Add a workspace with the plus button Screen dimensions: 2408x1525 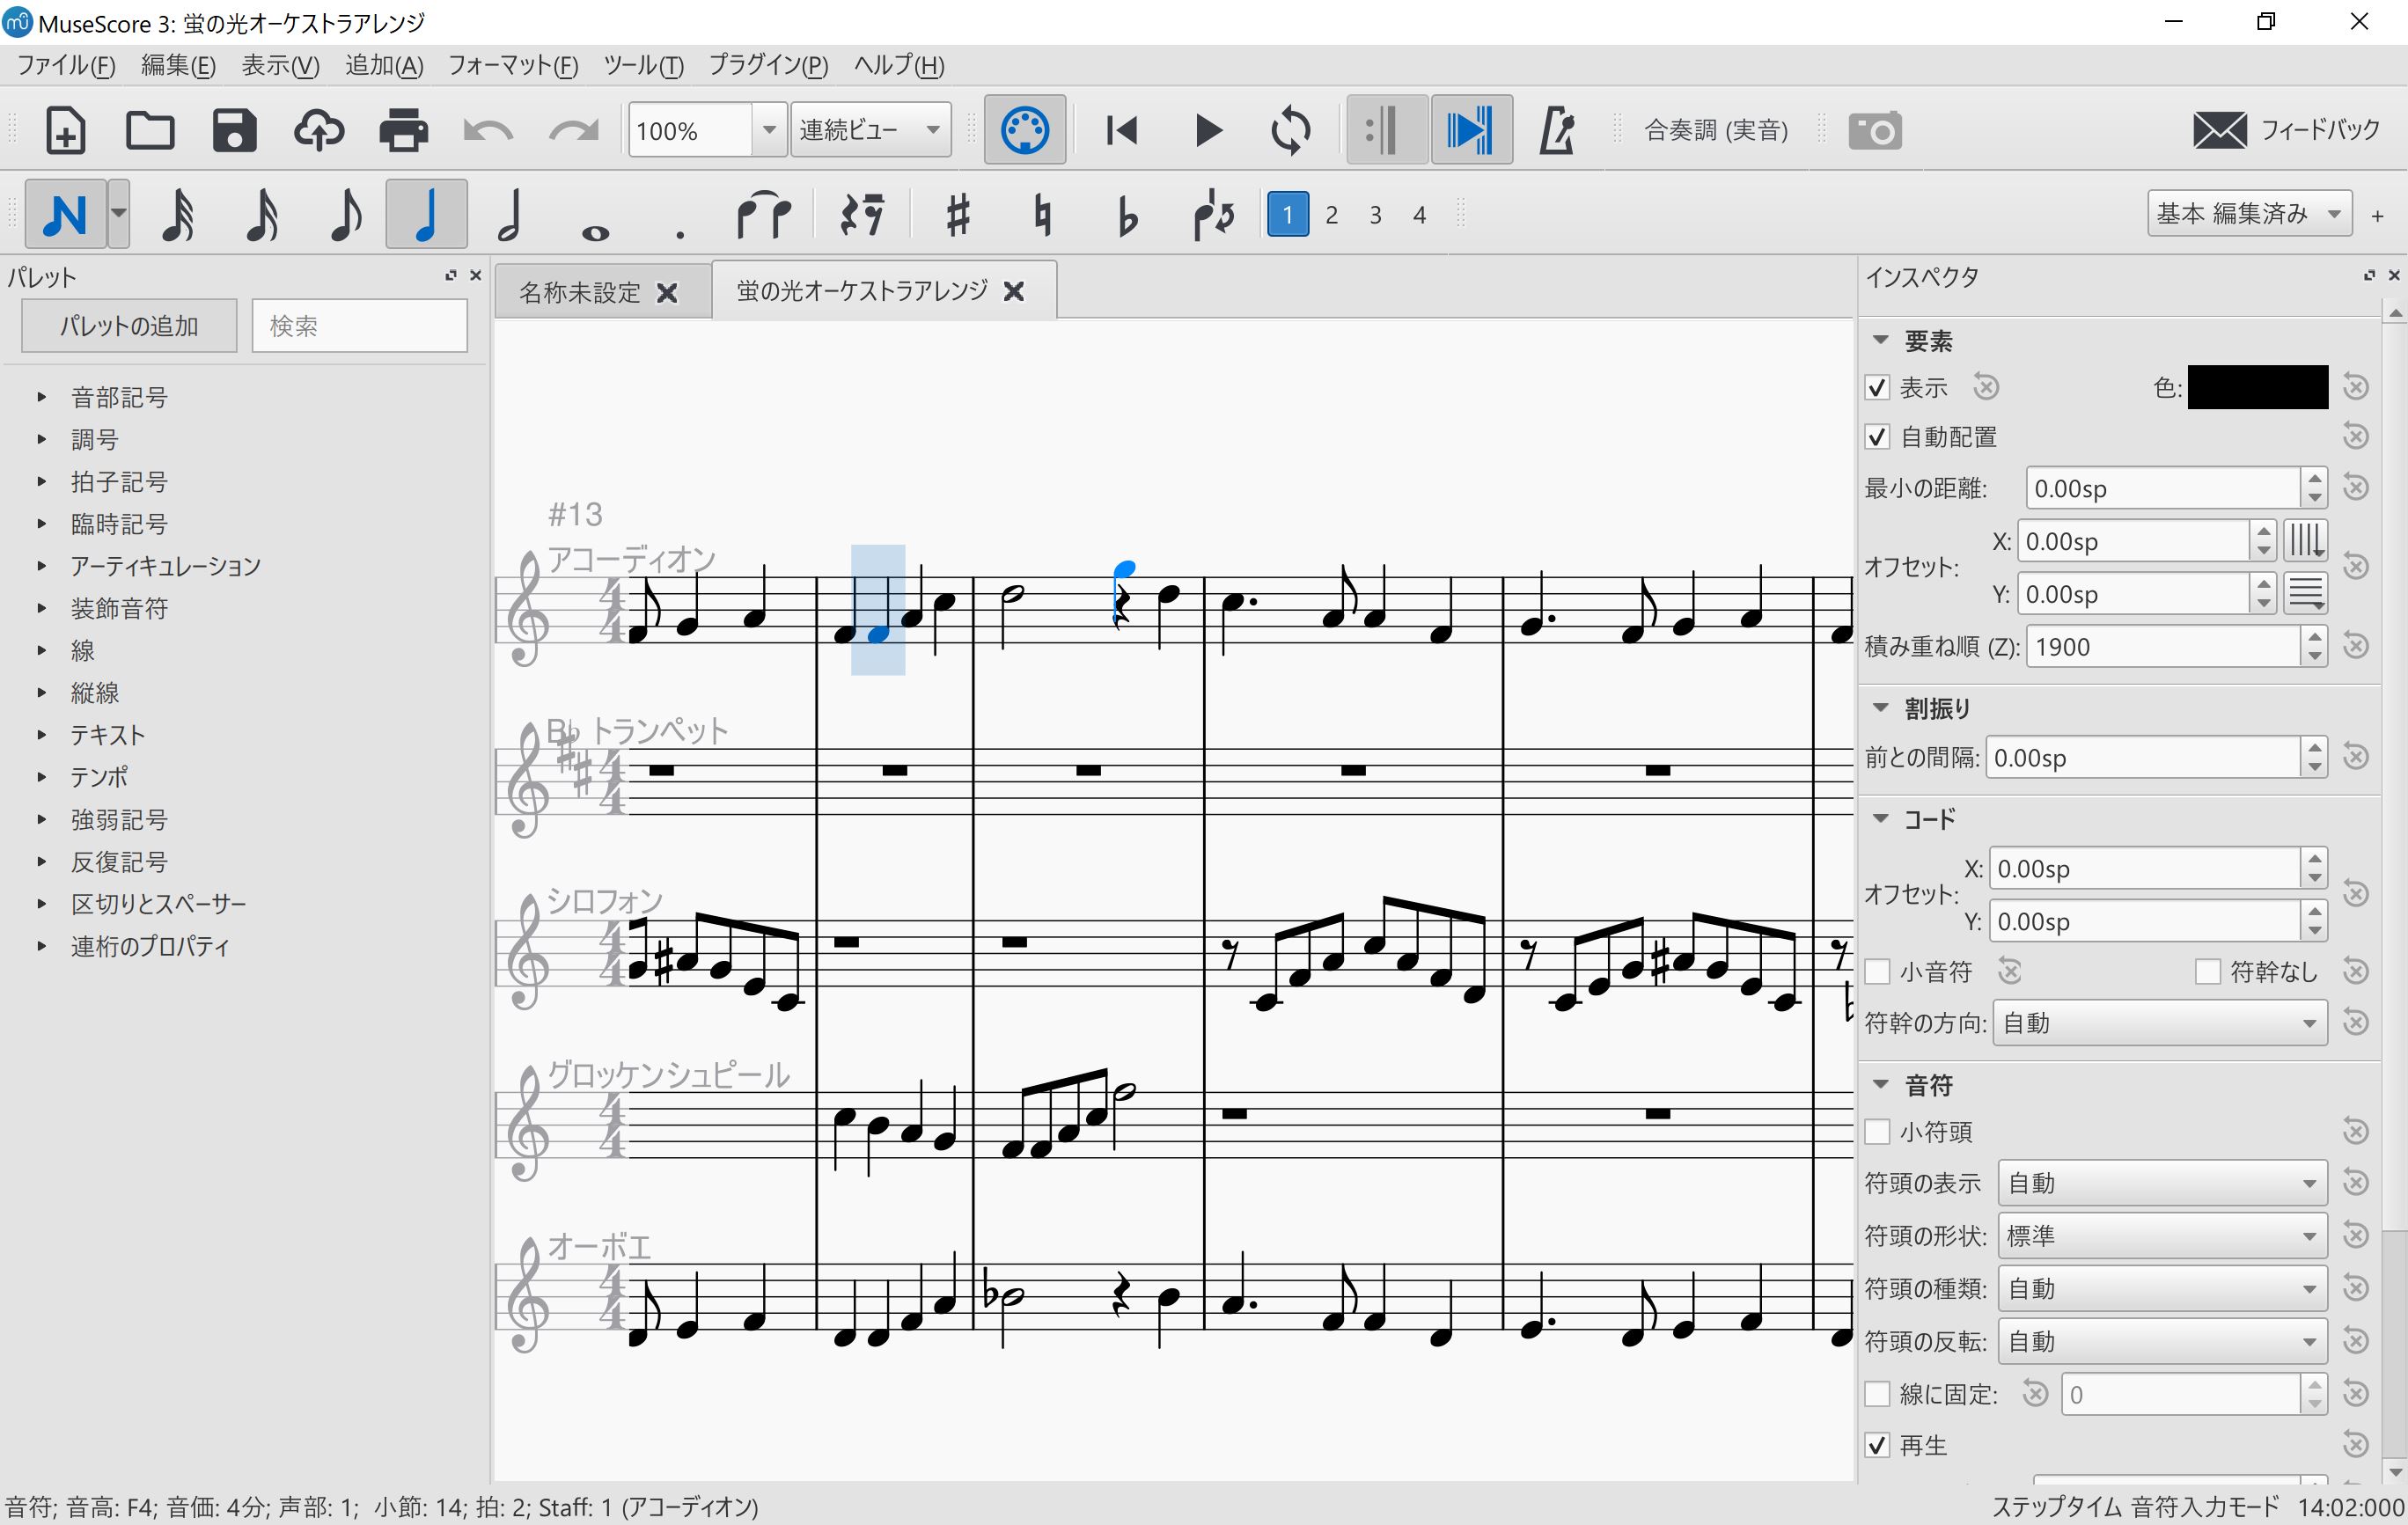pyautogui.click(x=2377, y=215)
